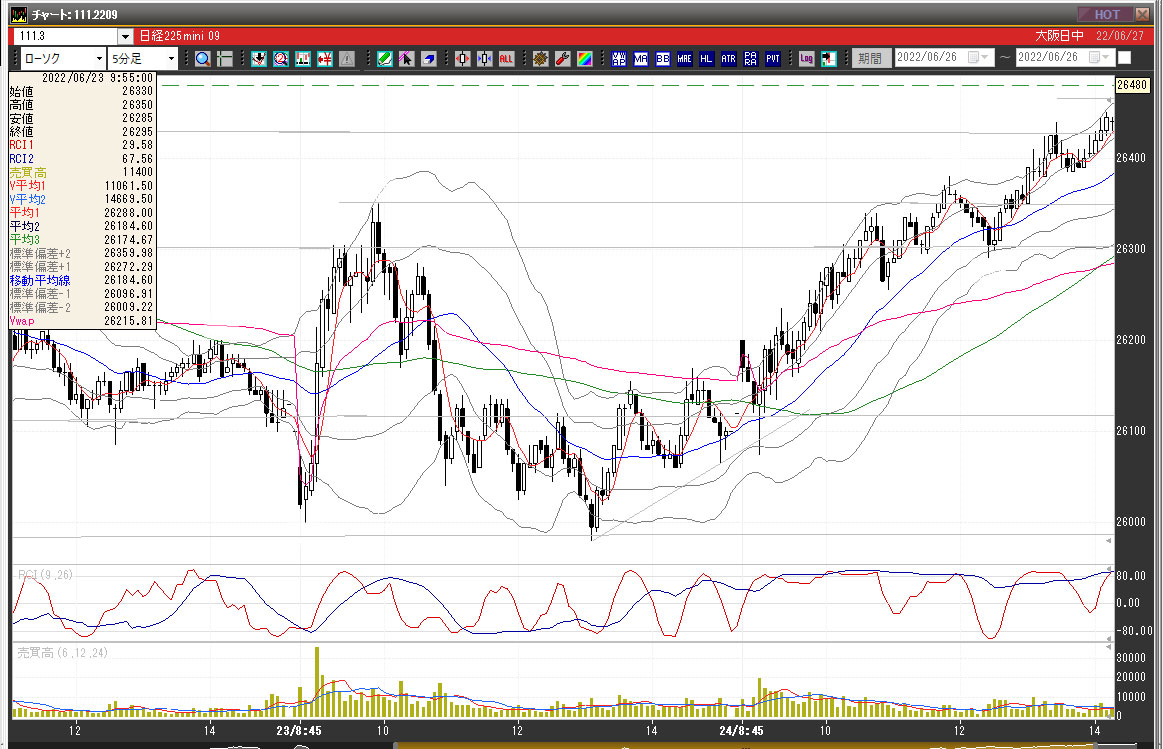Image resolution: width=1163 pixels, height=749 pixels.
Task: Click the yen price arrow icon
Action: pyautogui.click(x=325, y=59)
